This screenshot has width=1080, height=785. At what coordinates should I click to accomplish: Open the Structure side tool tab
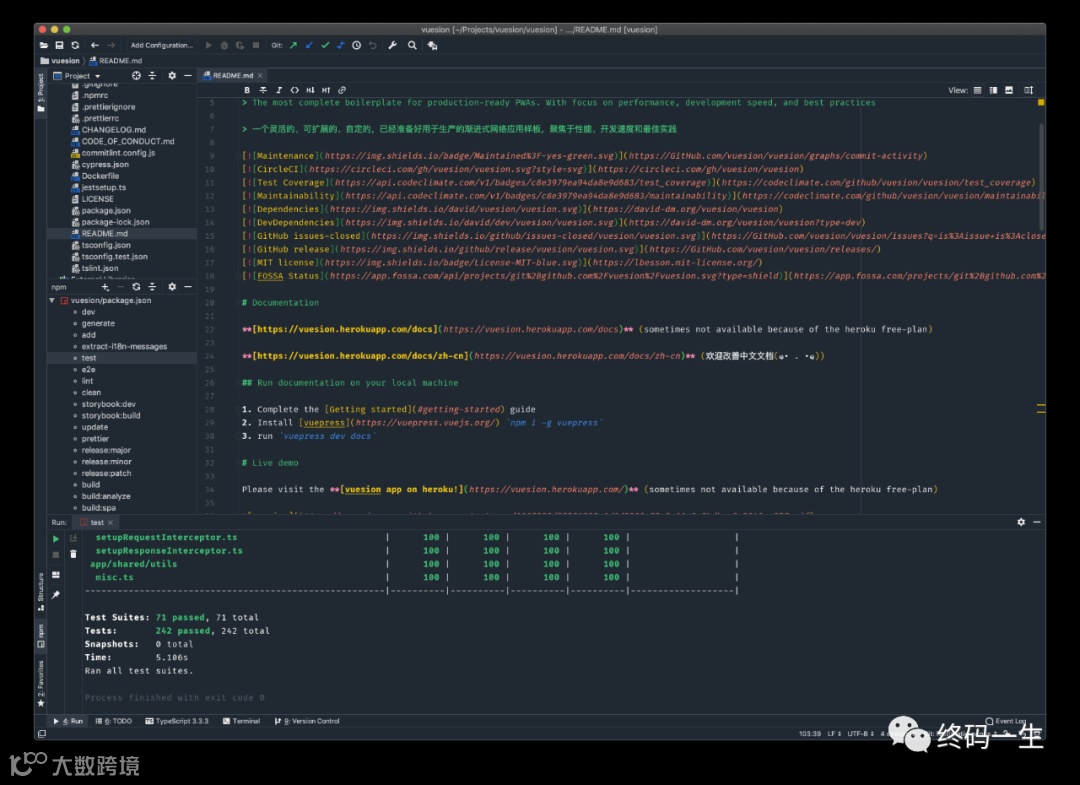(x=41, y=592)
